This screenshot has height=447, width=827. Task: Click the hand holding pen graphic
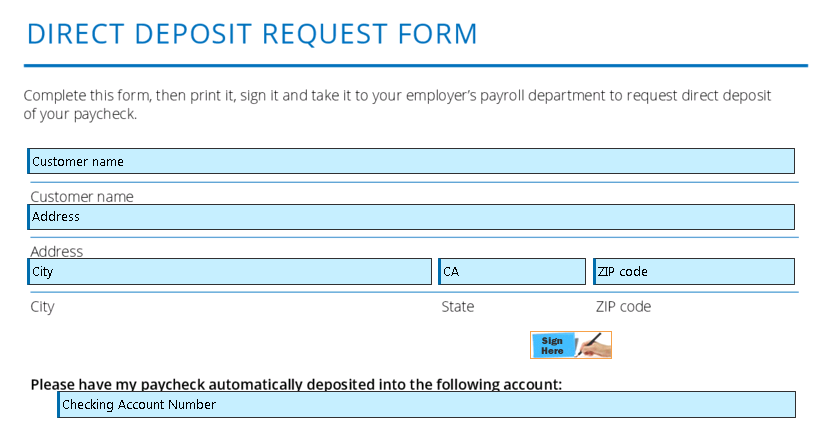pos(593,345)
